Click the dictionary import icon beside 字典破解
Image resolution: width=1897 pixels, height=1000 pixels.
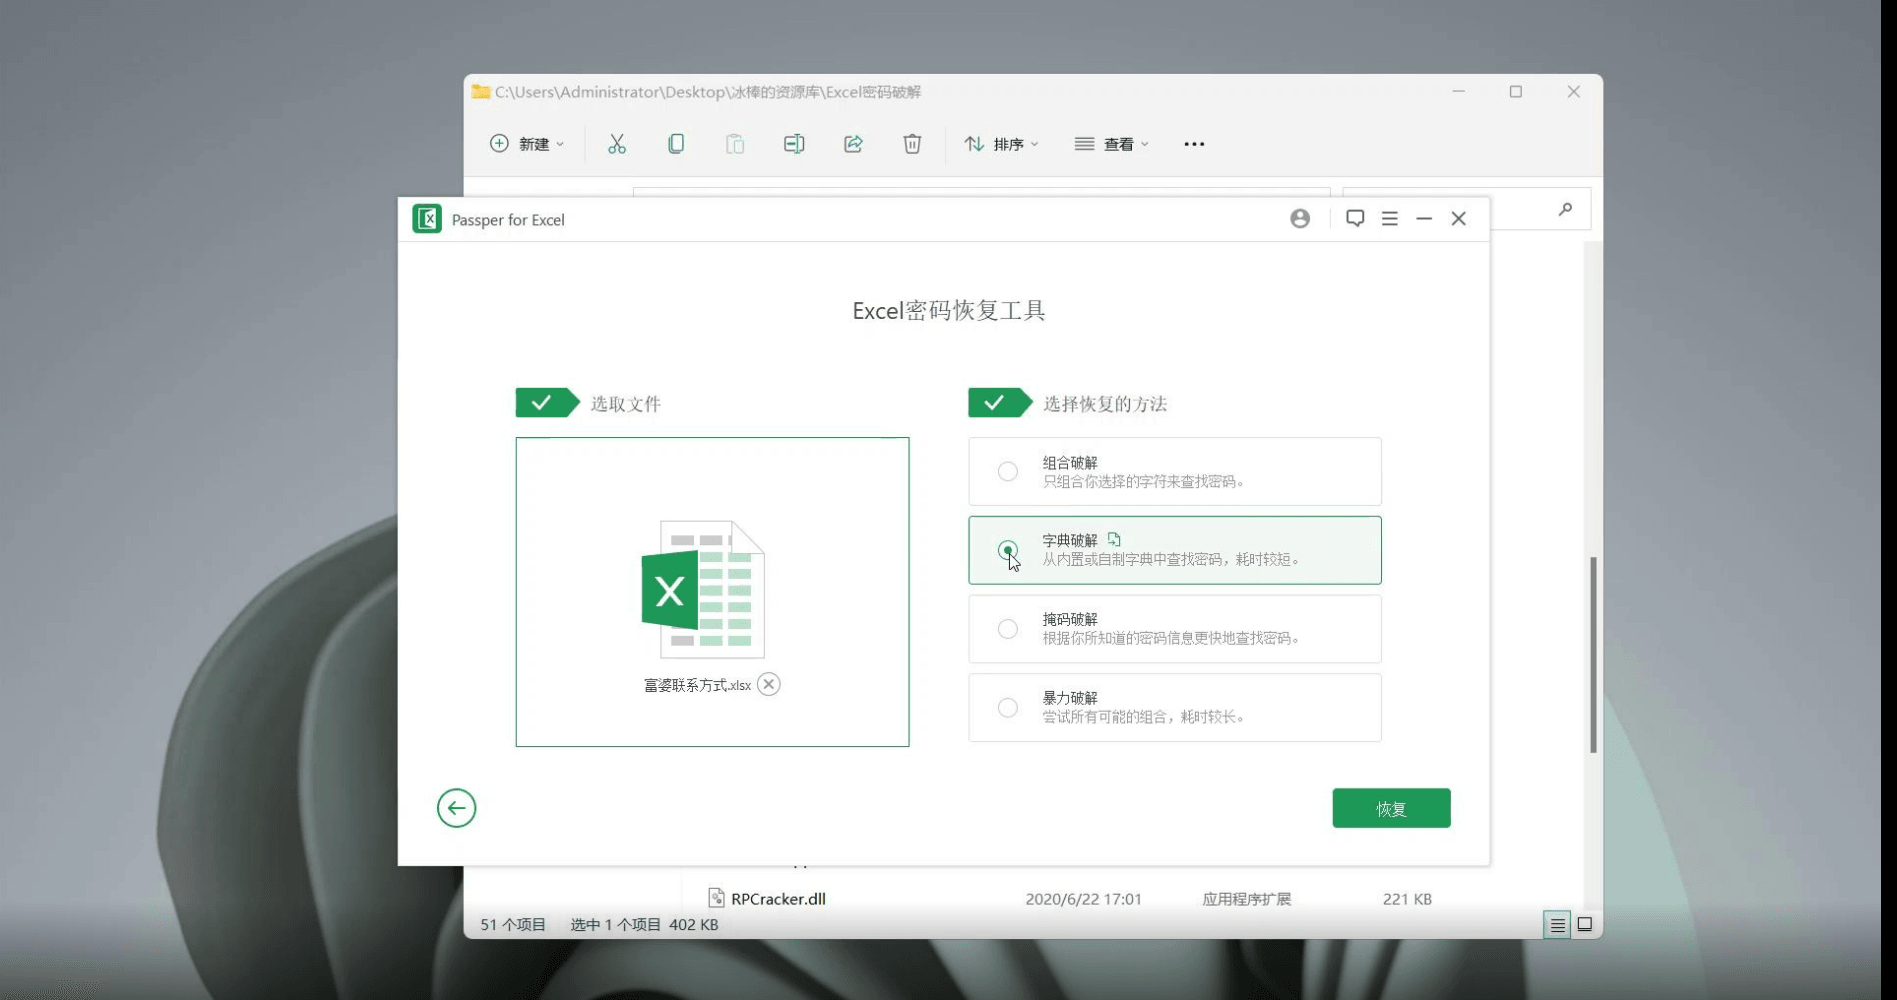pos(1114,540)
